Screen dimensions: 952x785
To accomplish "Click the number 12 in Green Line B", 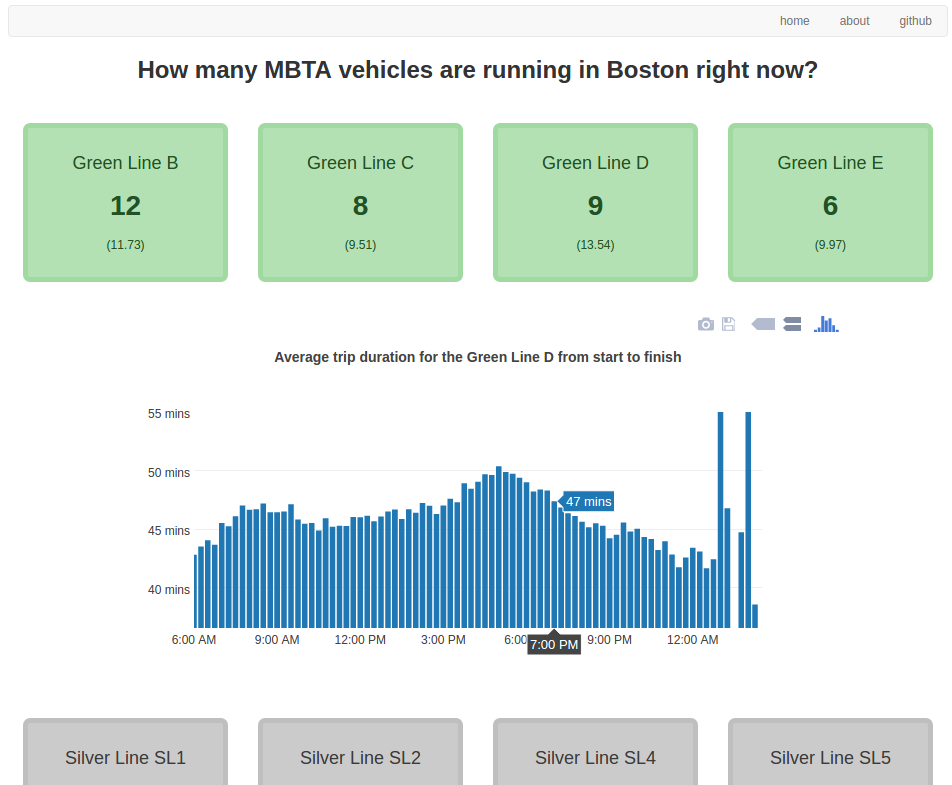I will click(126, 206).
